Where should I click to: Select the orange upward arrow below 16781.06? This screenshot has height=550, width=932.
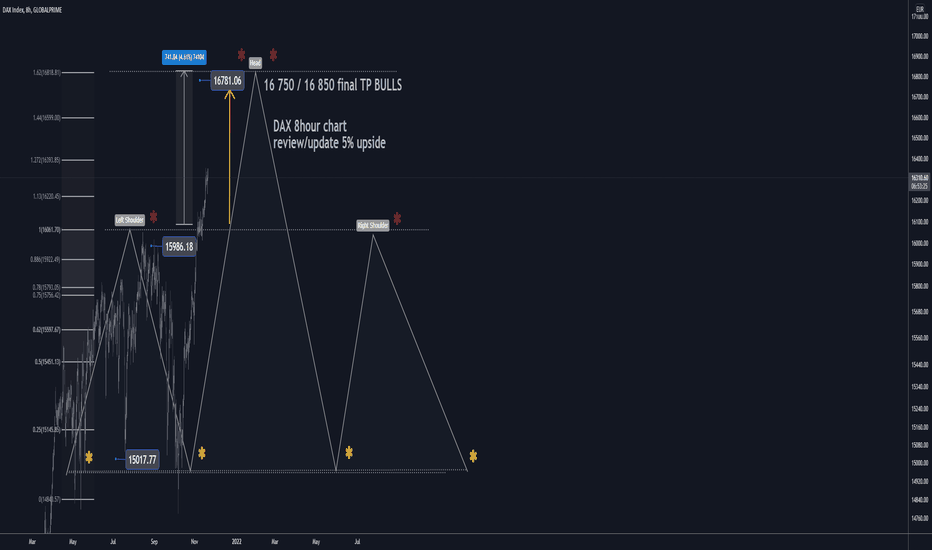(229, 156)
